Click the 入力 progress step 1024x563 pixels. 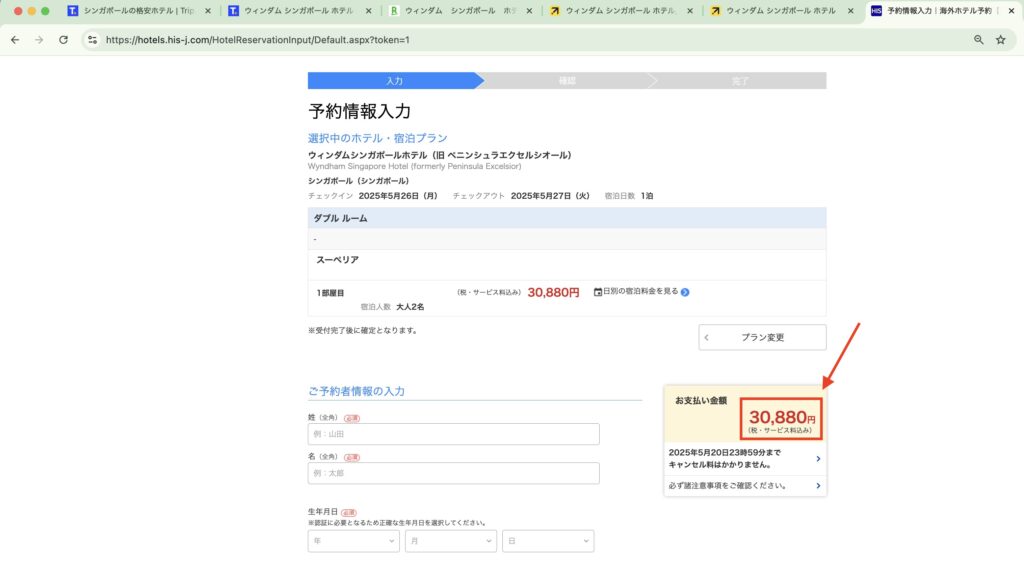coord(394,81)
